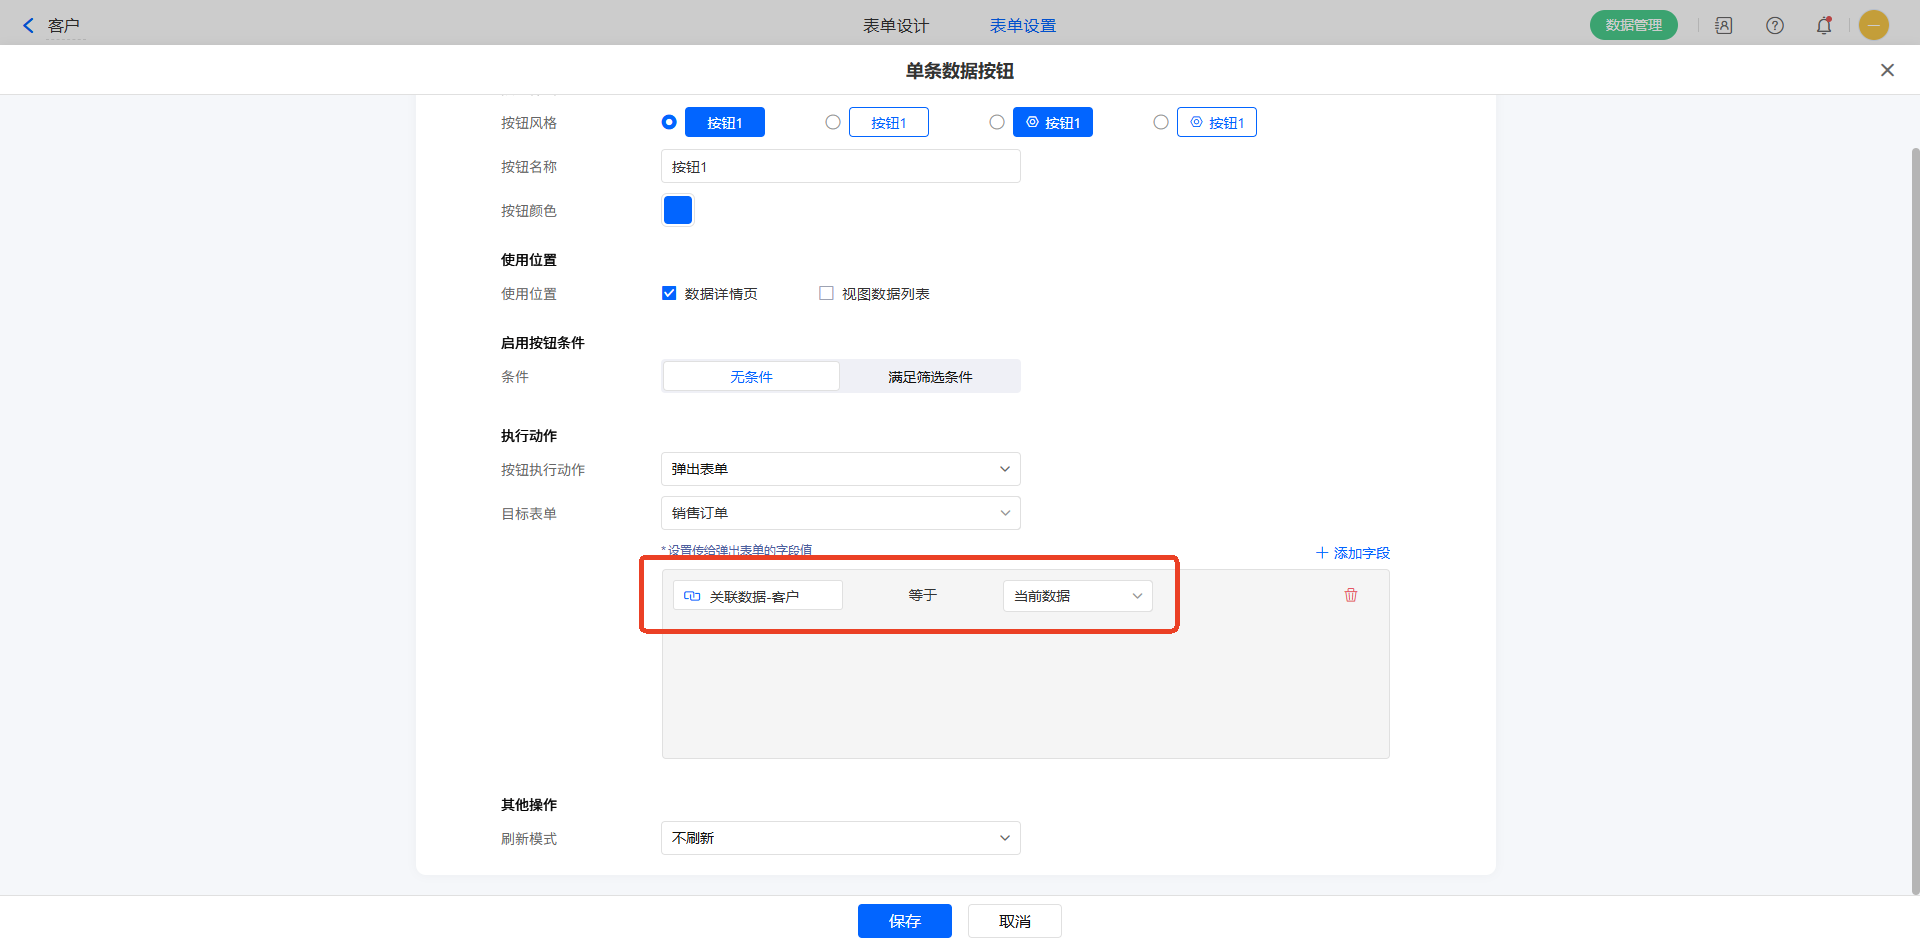Click 添加字段 link
Image resolution: width=1920 pixels, height=945 pixels.
pos(1353,553)
